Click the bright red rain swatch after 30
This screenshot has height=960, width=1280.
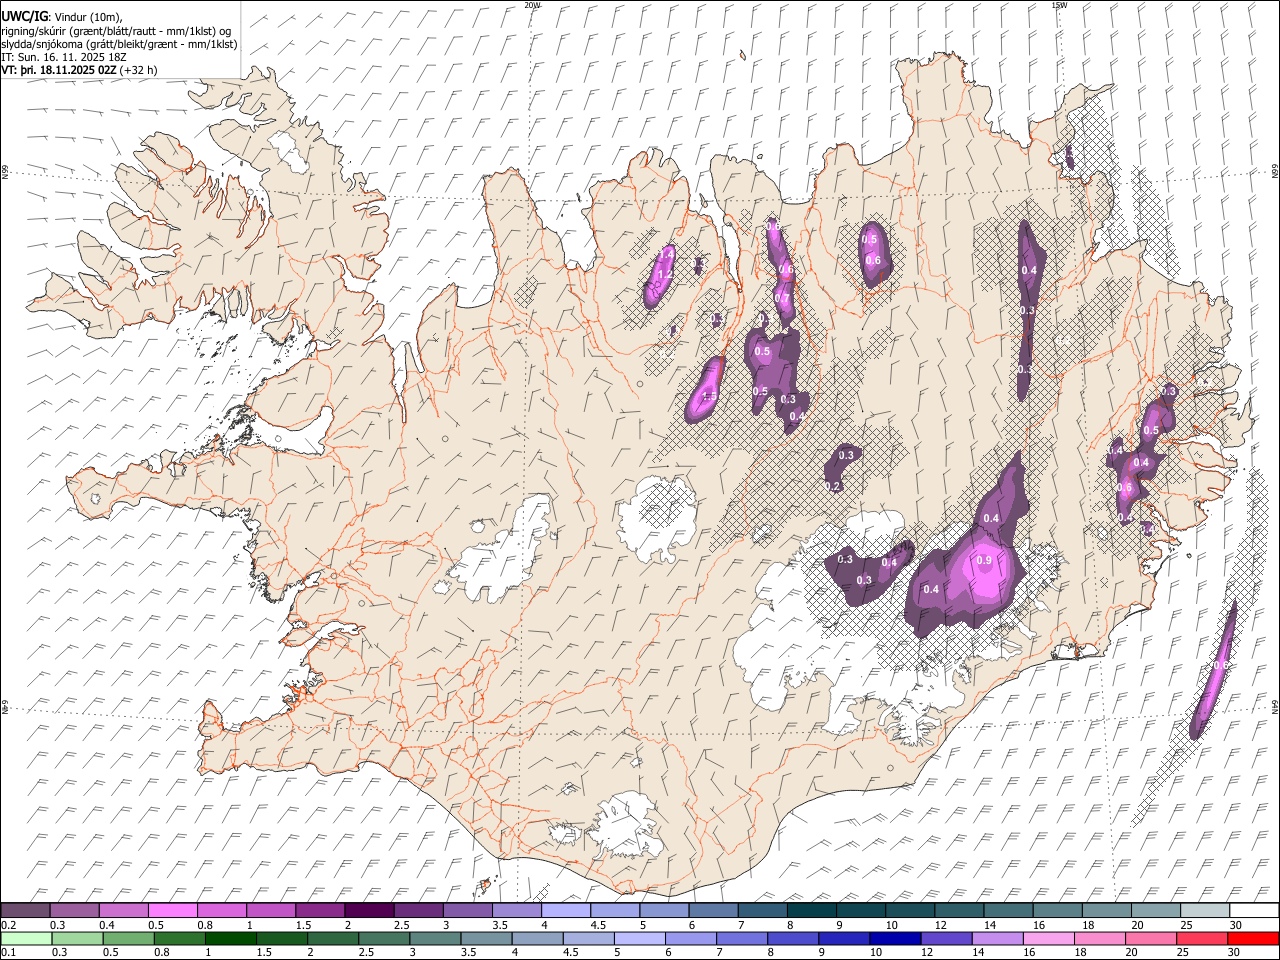click(x=1253, y=938)
